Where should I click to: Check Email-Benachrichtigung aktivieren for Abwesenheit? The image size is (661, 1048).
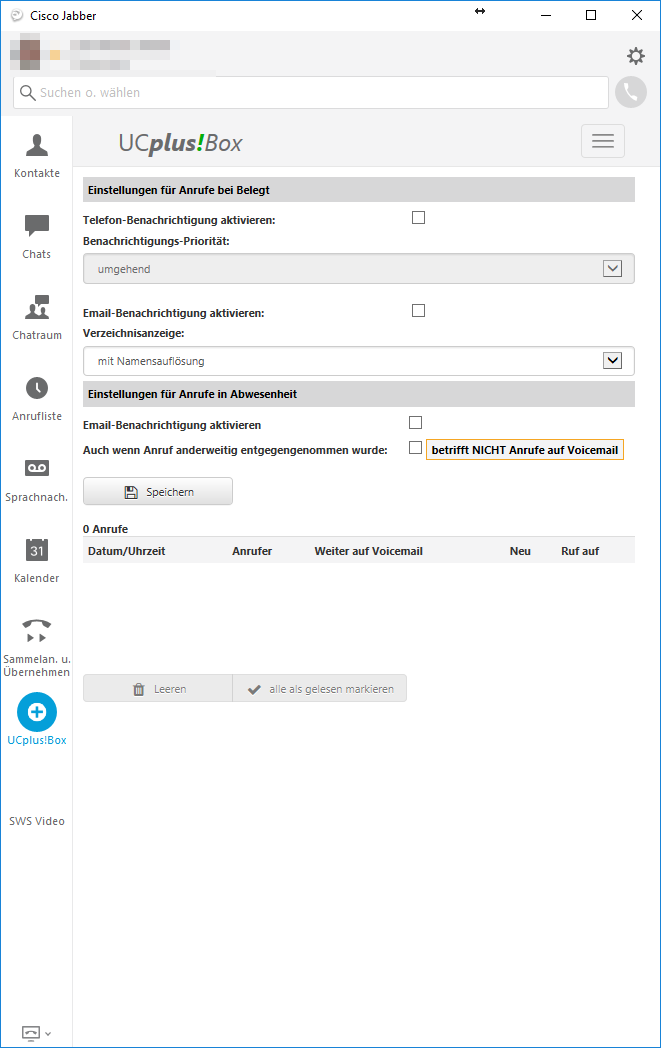pyautogui.click(x=416, y=422)
